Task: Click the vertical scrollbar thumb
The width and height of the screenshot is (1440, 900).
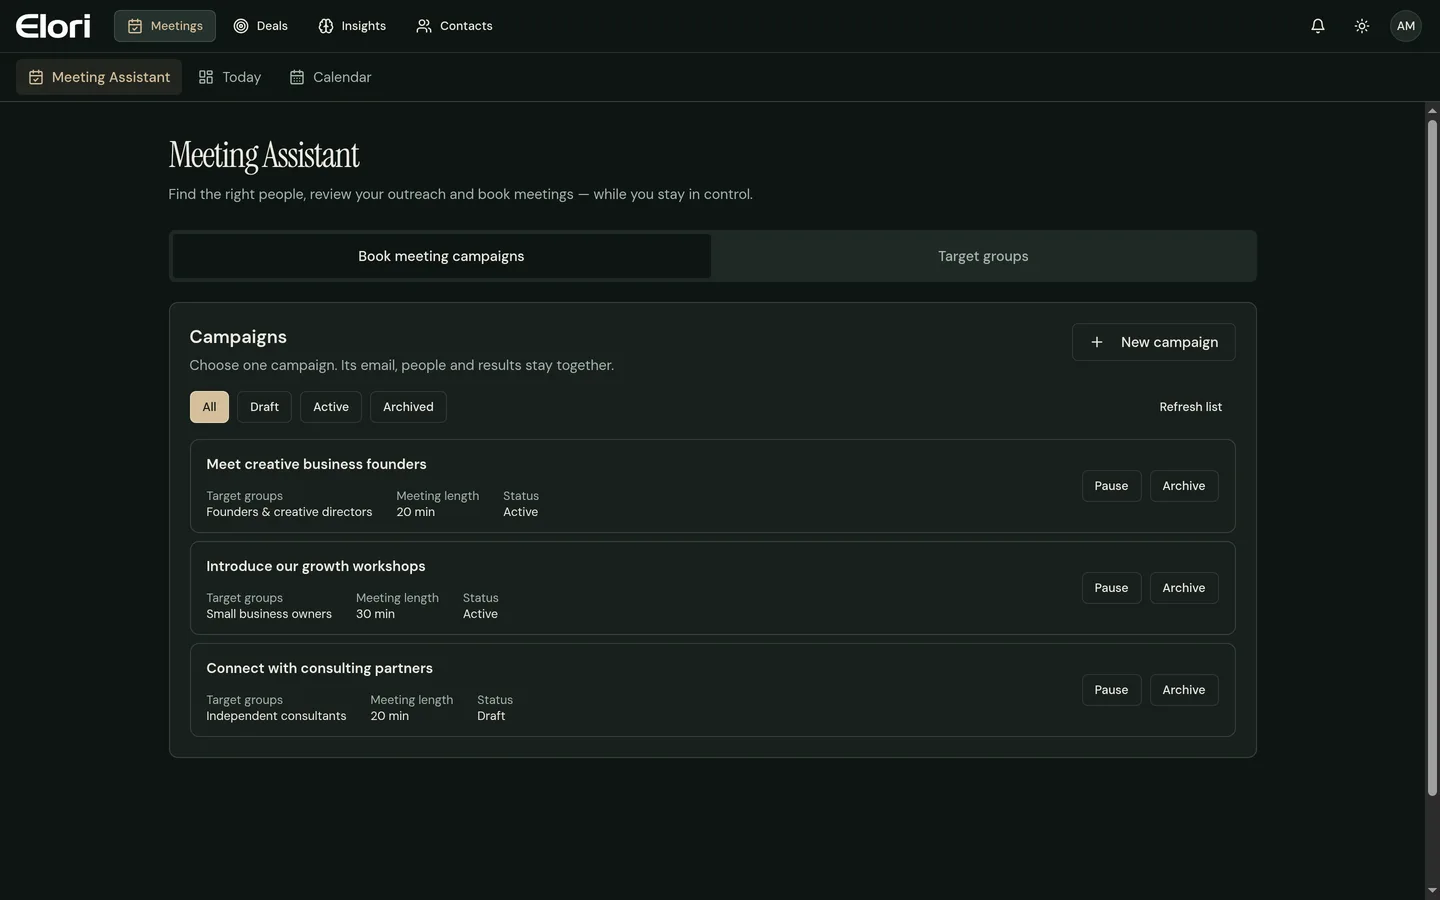Action: [x=1432, y=458]
